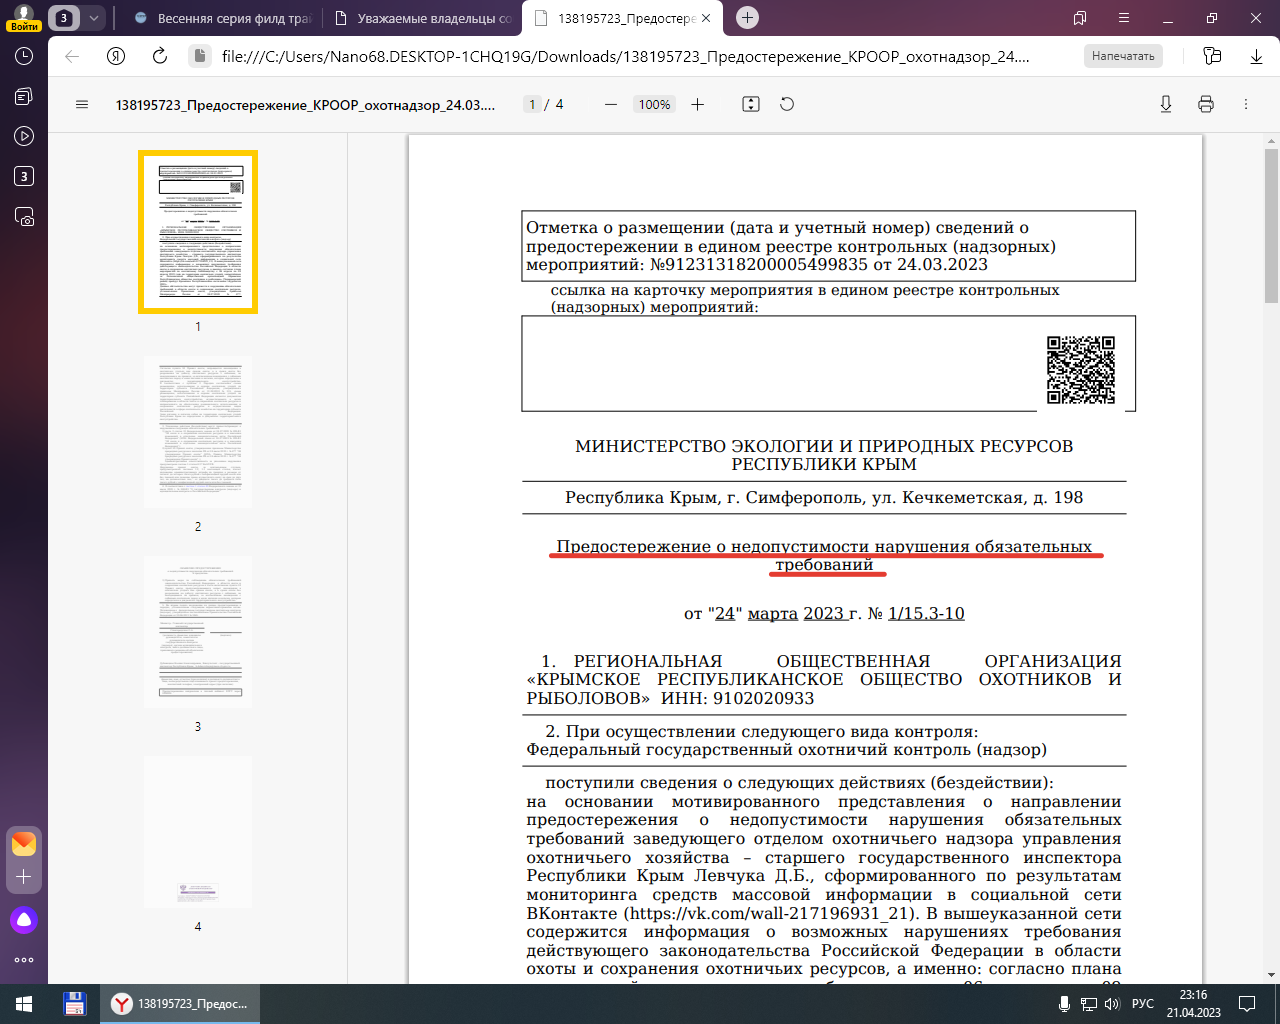Toggle the thumbnail sidebar menu
This screenshot has width=1280, height=1024.
[82, 104]
